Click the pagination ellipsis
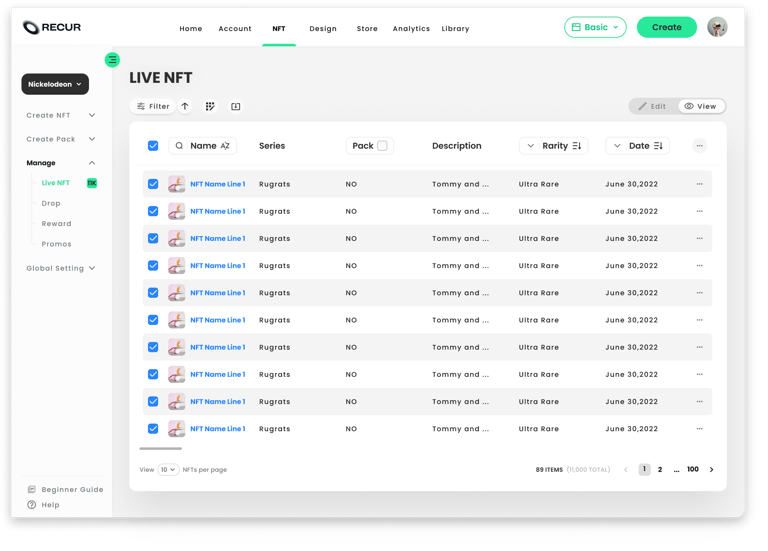The width and height of the screenshot is (768, 551). (x=676, y=470)
